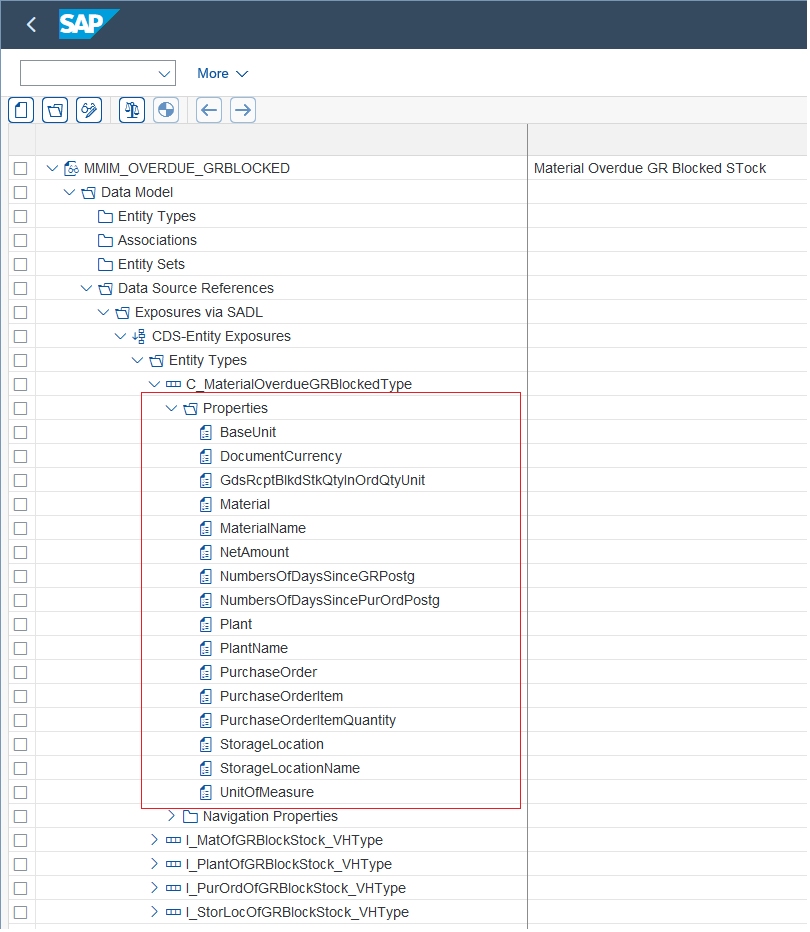Open the More menu
This screenshot has width=810, height=932.
[222, 74]
